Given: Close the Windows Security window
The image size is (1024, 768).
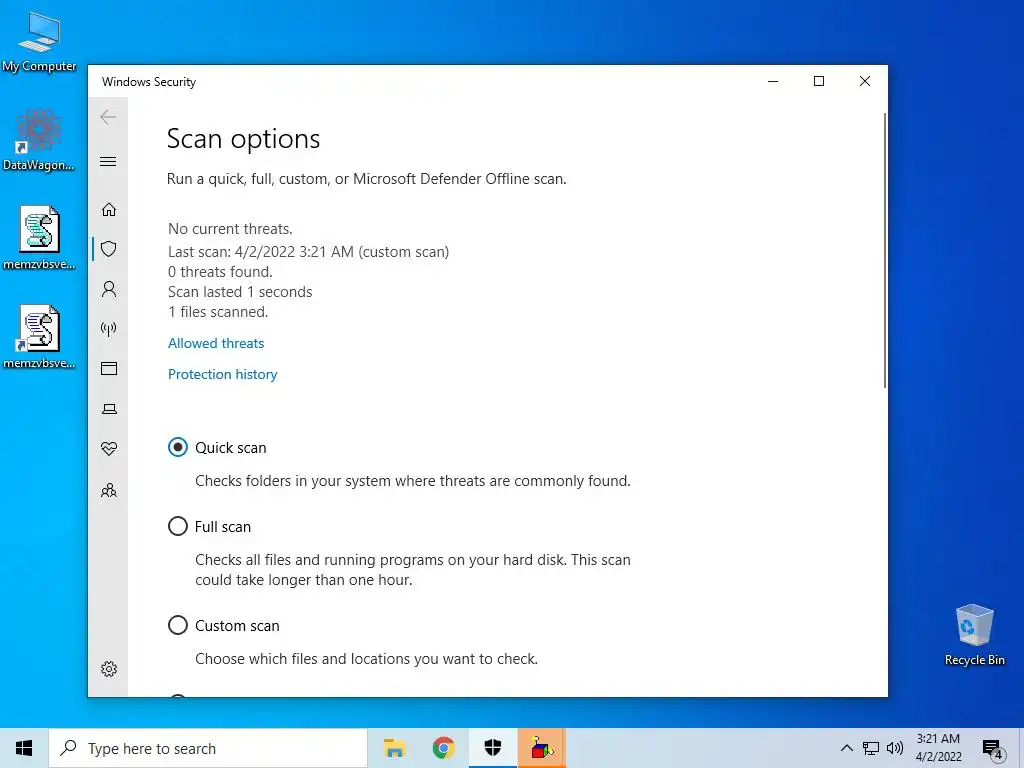Looking at the screenshot, I should coord(865,82).
